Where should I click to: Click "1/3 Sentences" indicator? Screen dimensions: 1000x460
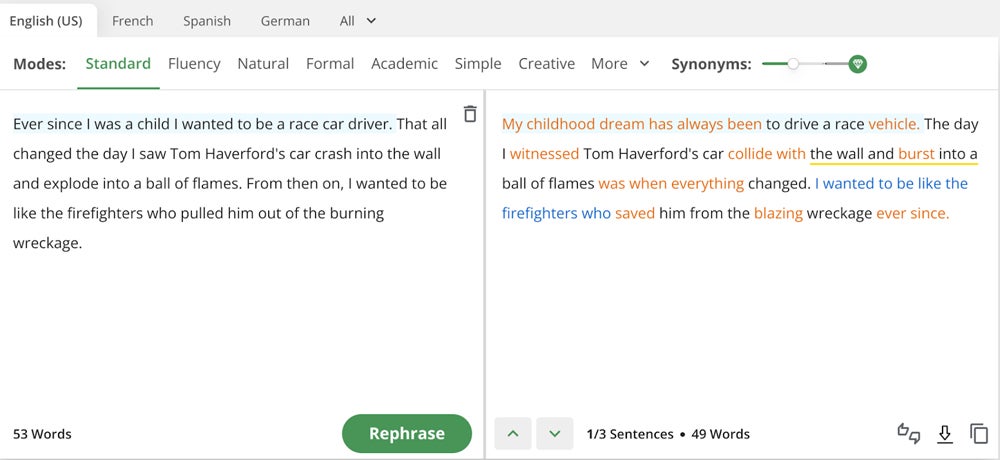[x=630, y=434]
